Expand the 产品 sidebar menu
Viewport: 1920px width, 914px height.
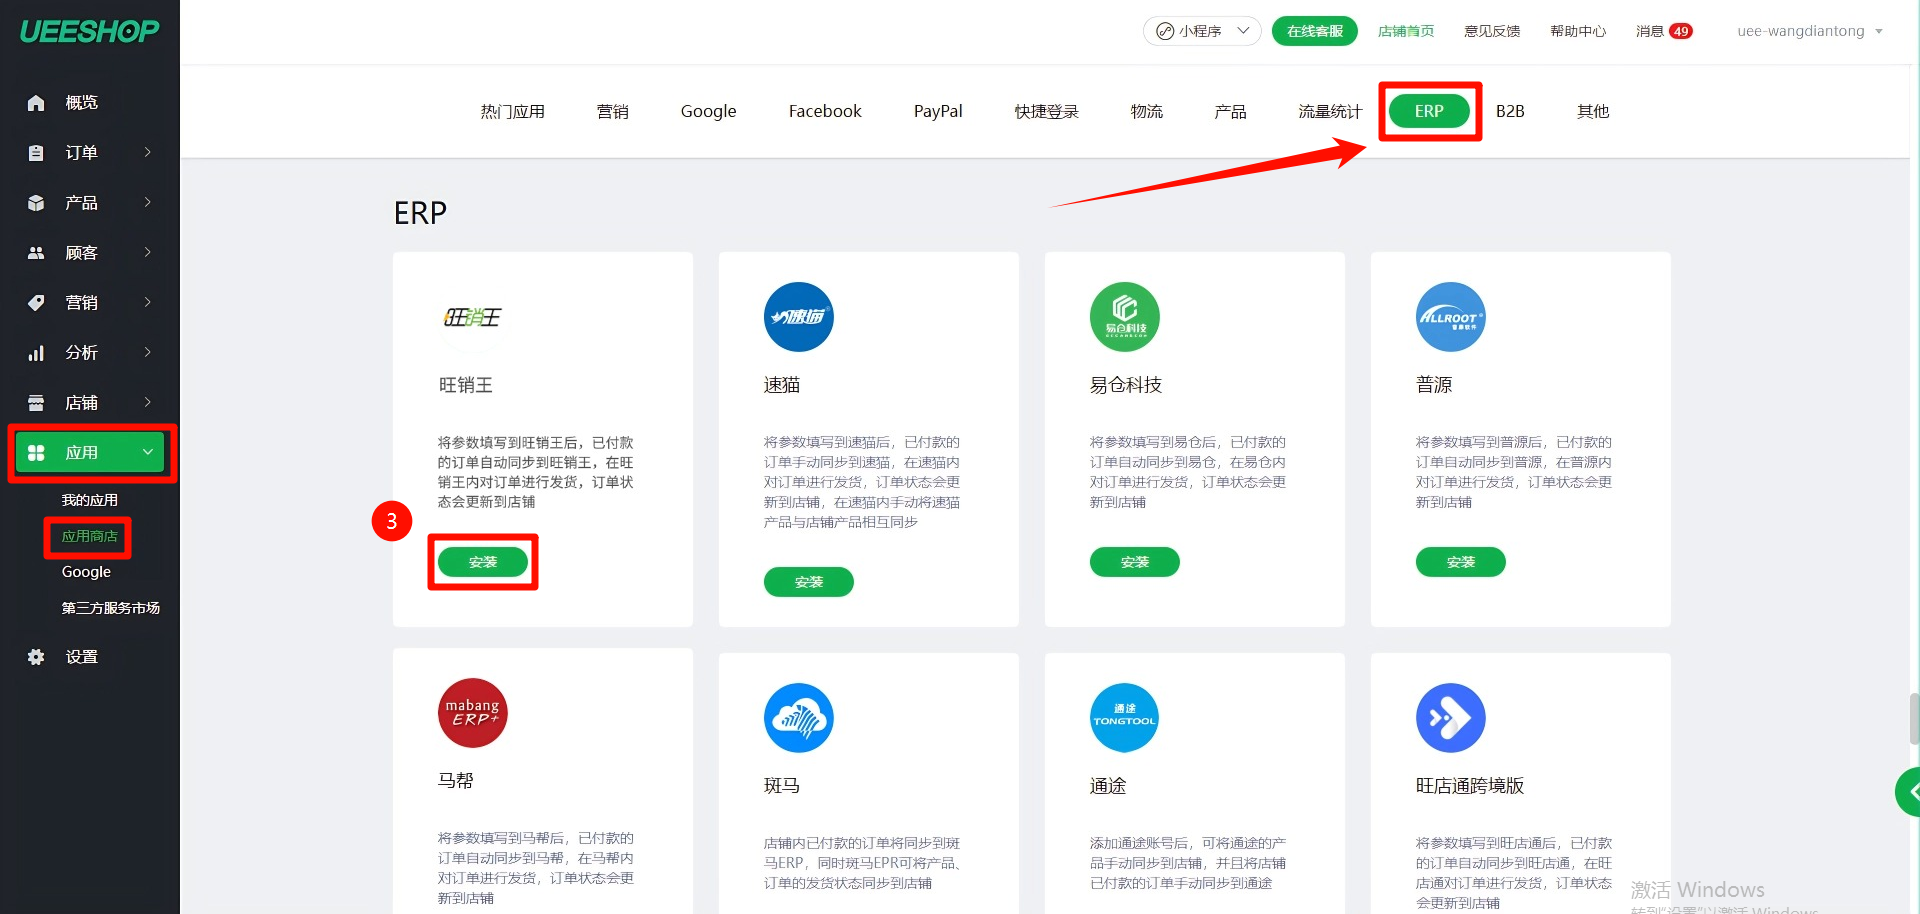click(x=148, y=203)
